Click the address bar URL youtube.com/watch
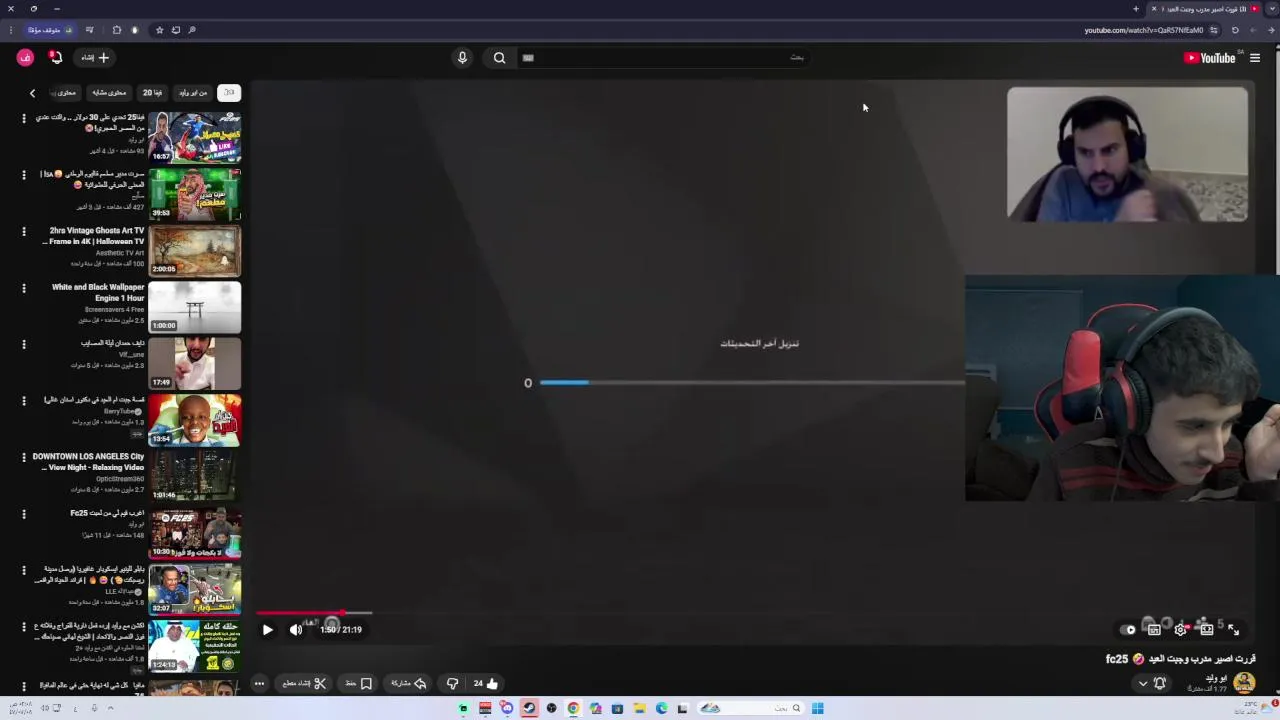Image resolution: width=1280 pixels, height=720 pixels. tap(1144, 30)
